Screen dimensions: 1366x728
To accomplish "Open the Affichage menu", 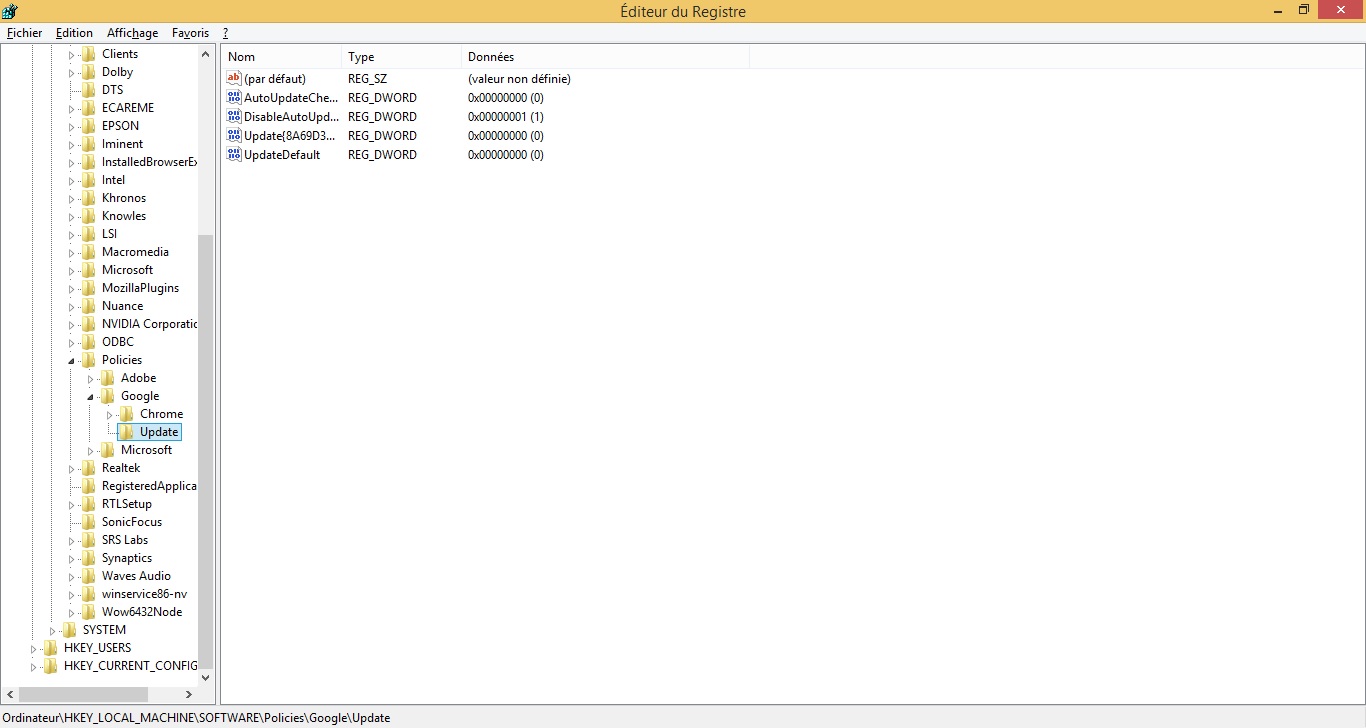I will [x=132, y=33].
